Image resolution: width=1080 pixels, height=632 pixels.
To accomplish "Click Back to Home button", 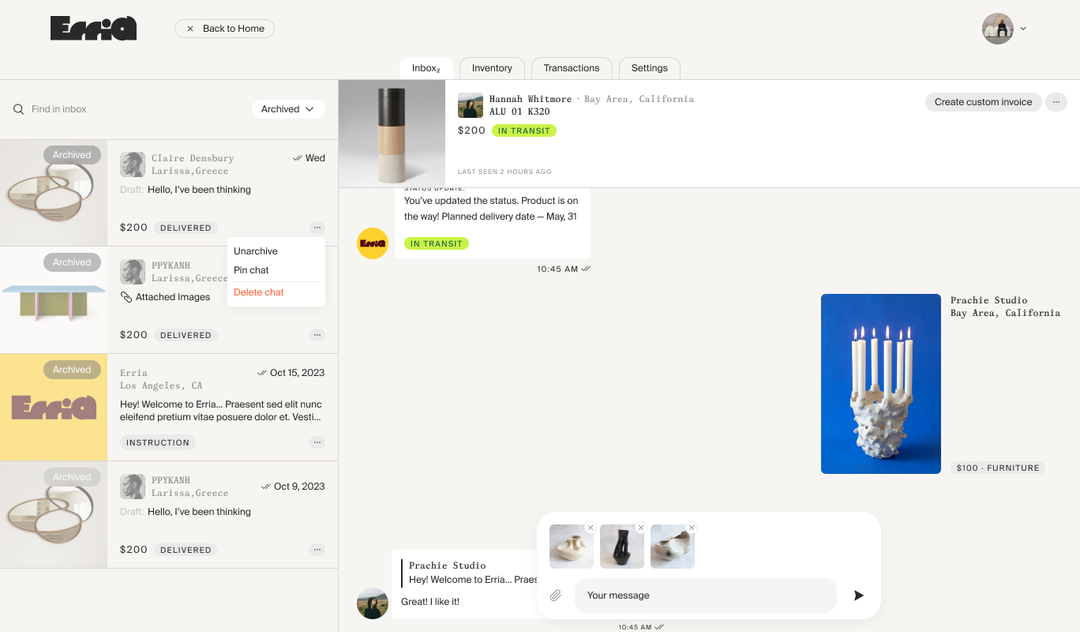I will point(225,29).
